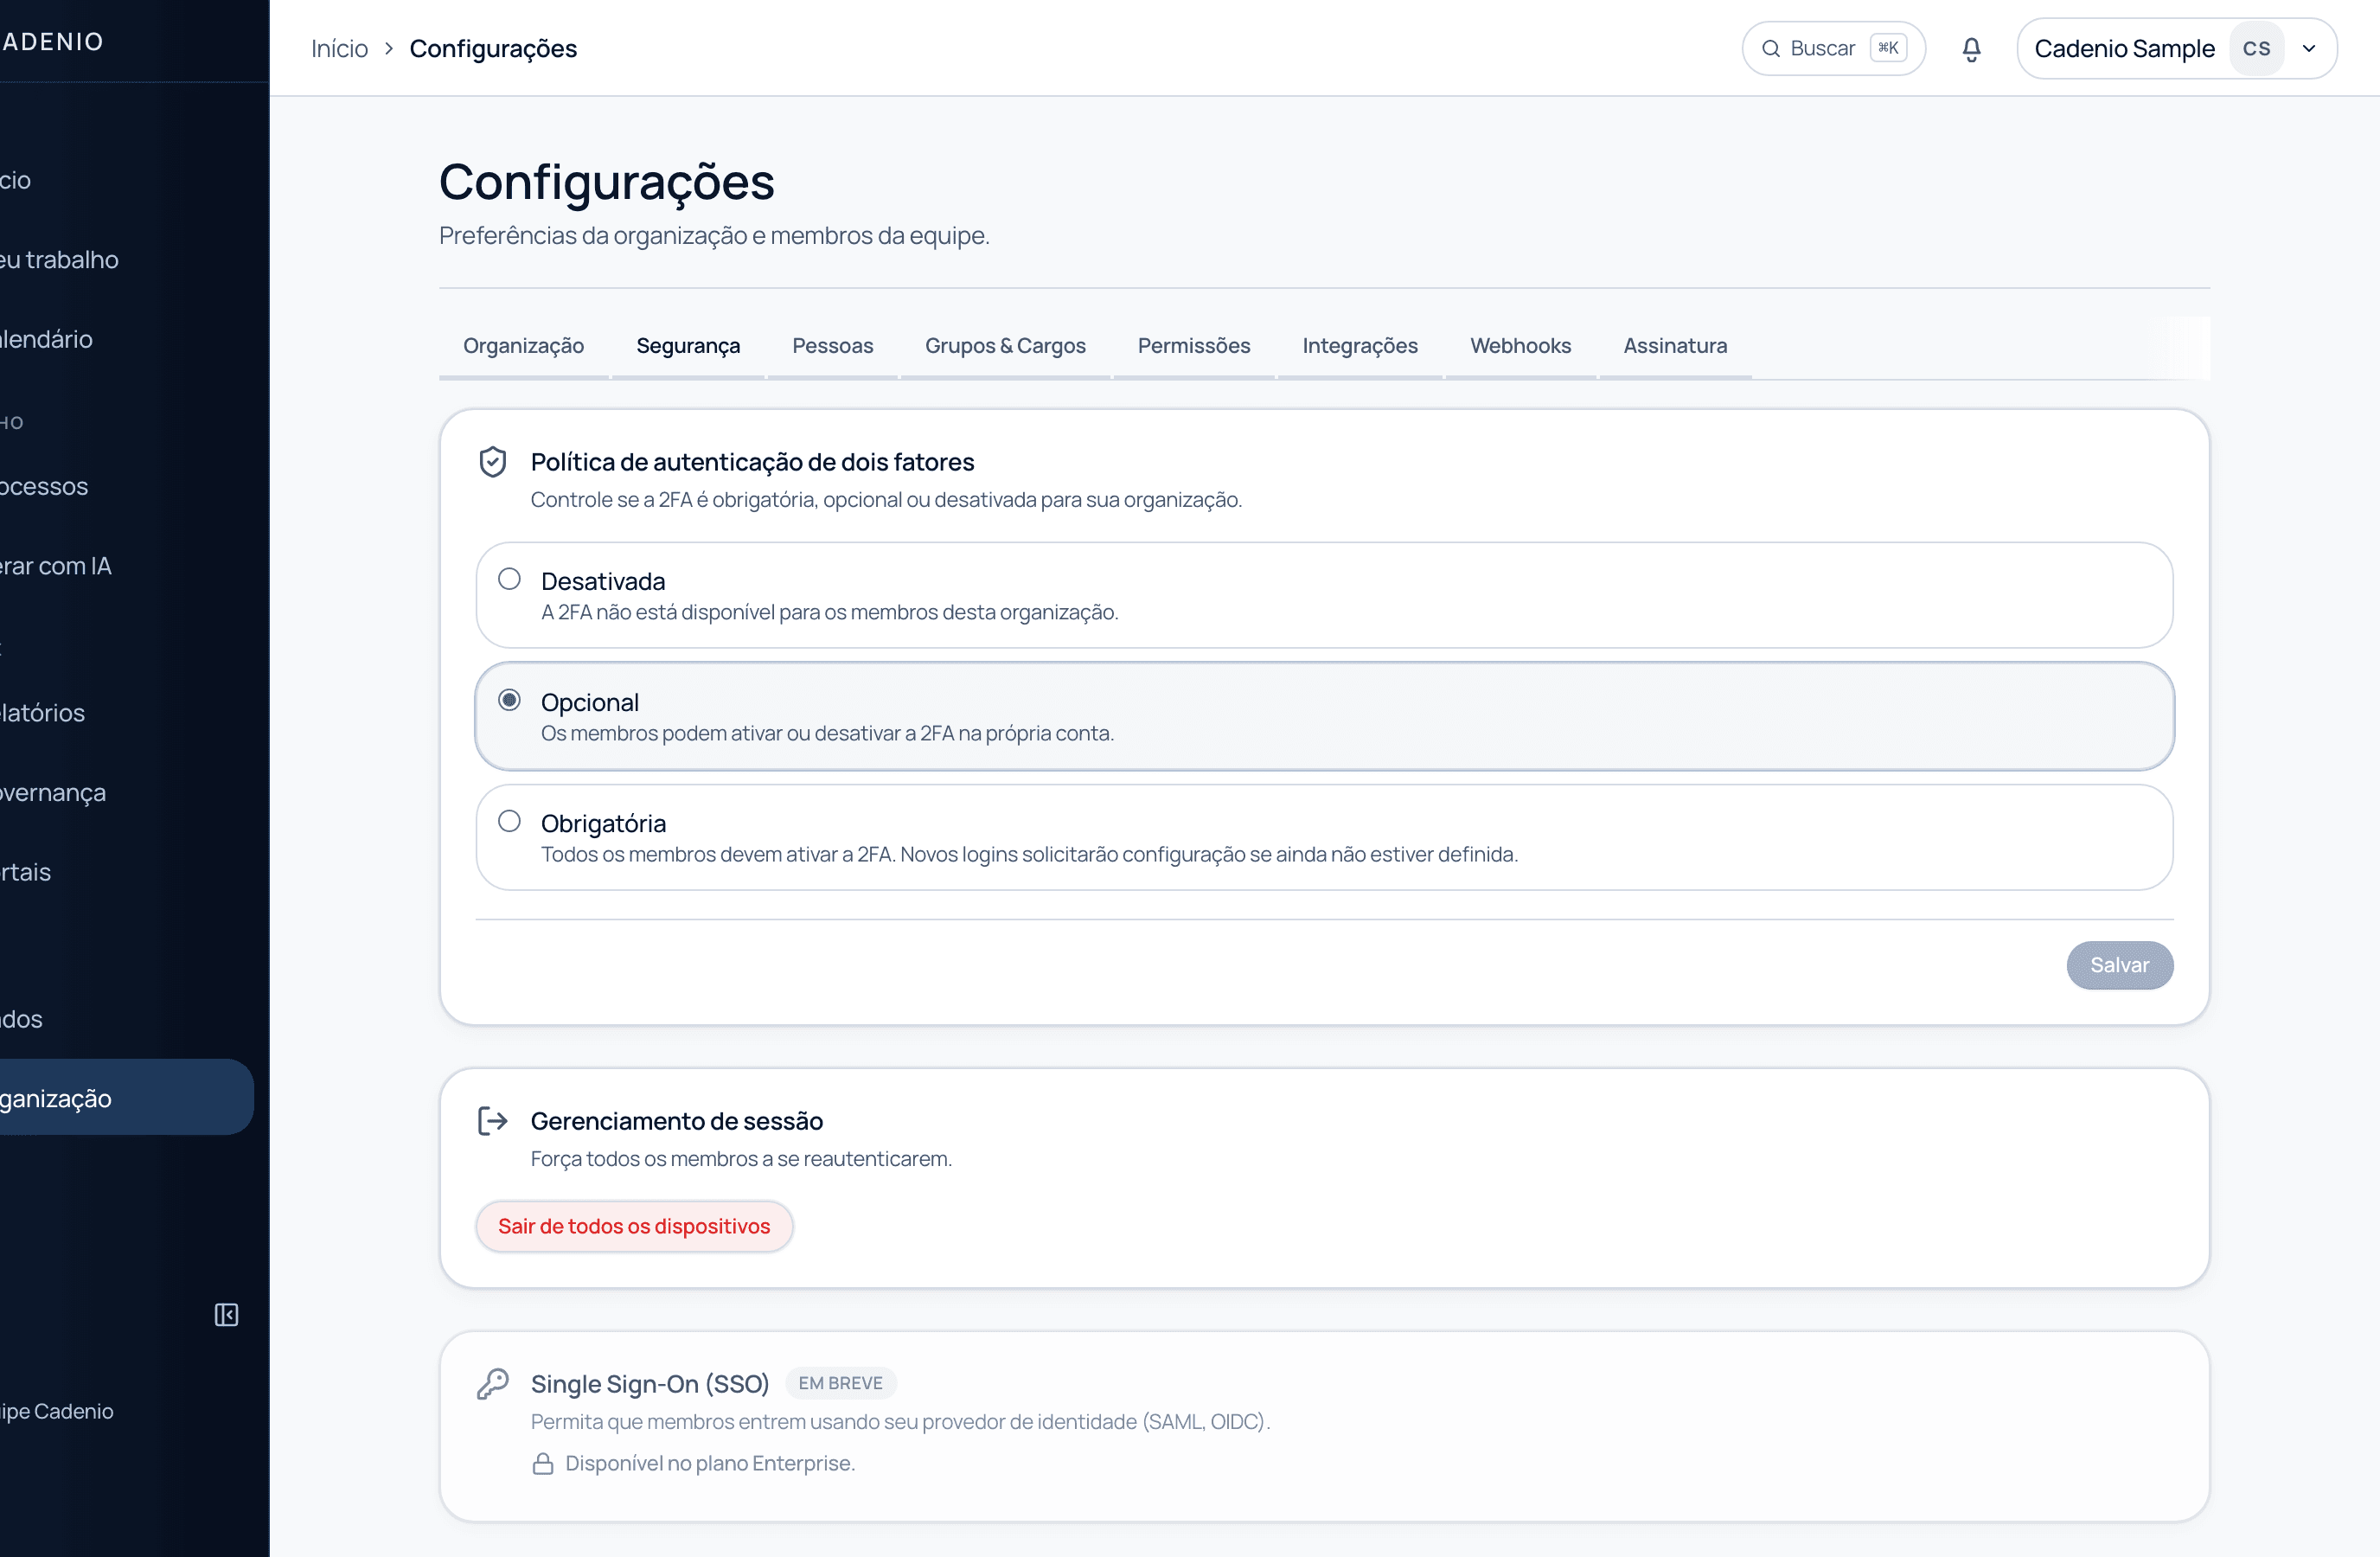Click 'Política de autenticação de dois fatores' heading
The image size is (2380, 1557).
click(752, 462)
